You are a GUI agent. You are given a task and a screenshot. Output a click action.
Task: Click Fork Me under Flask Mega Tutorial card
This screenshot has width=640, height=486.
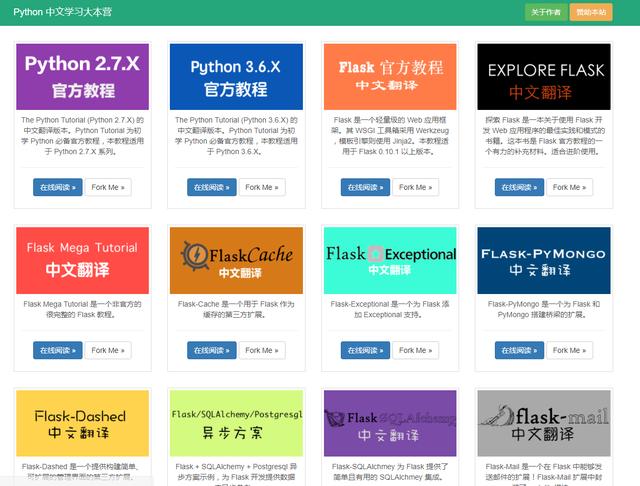point(108,350)
